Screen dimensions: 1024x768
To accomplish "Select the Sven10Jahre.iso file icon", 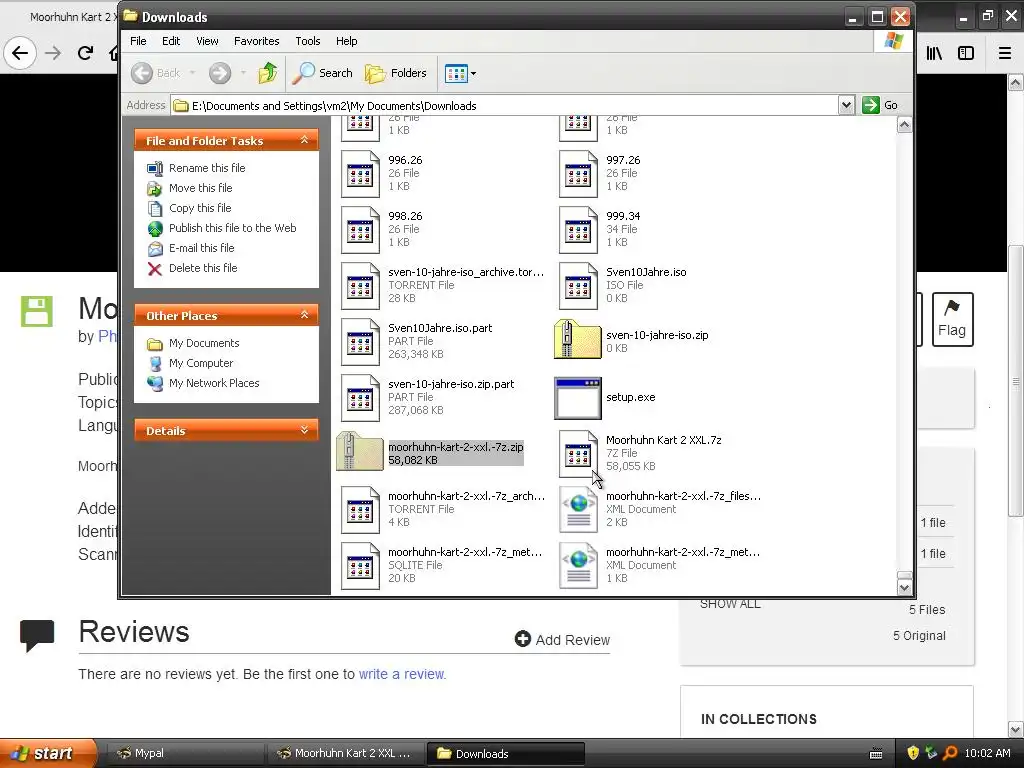I will [578, 286].
